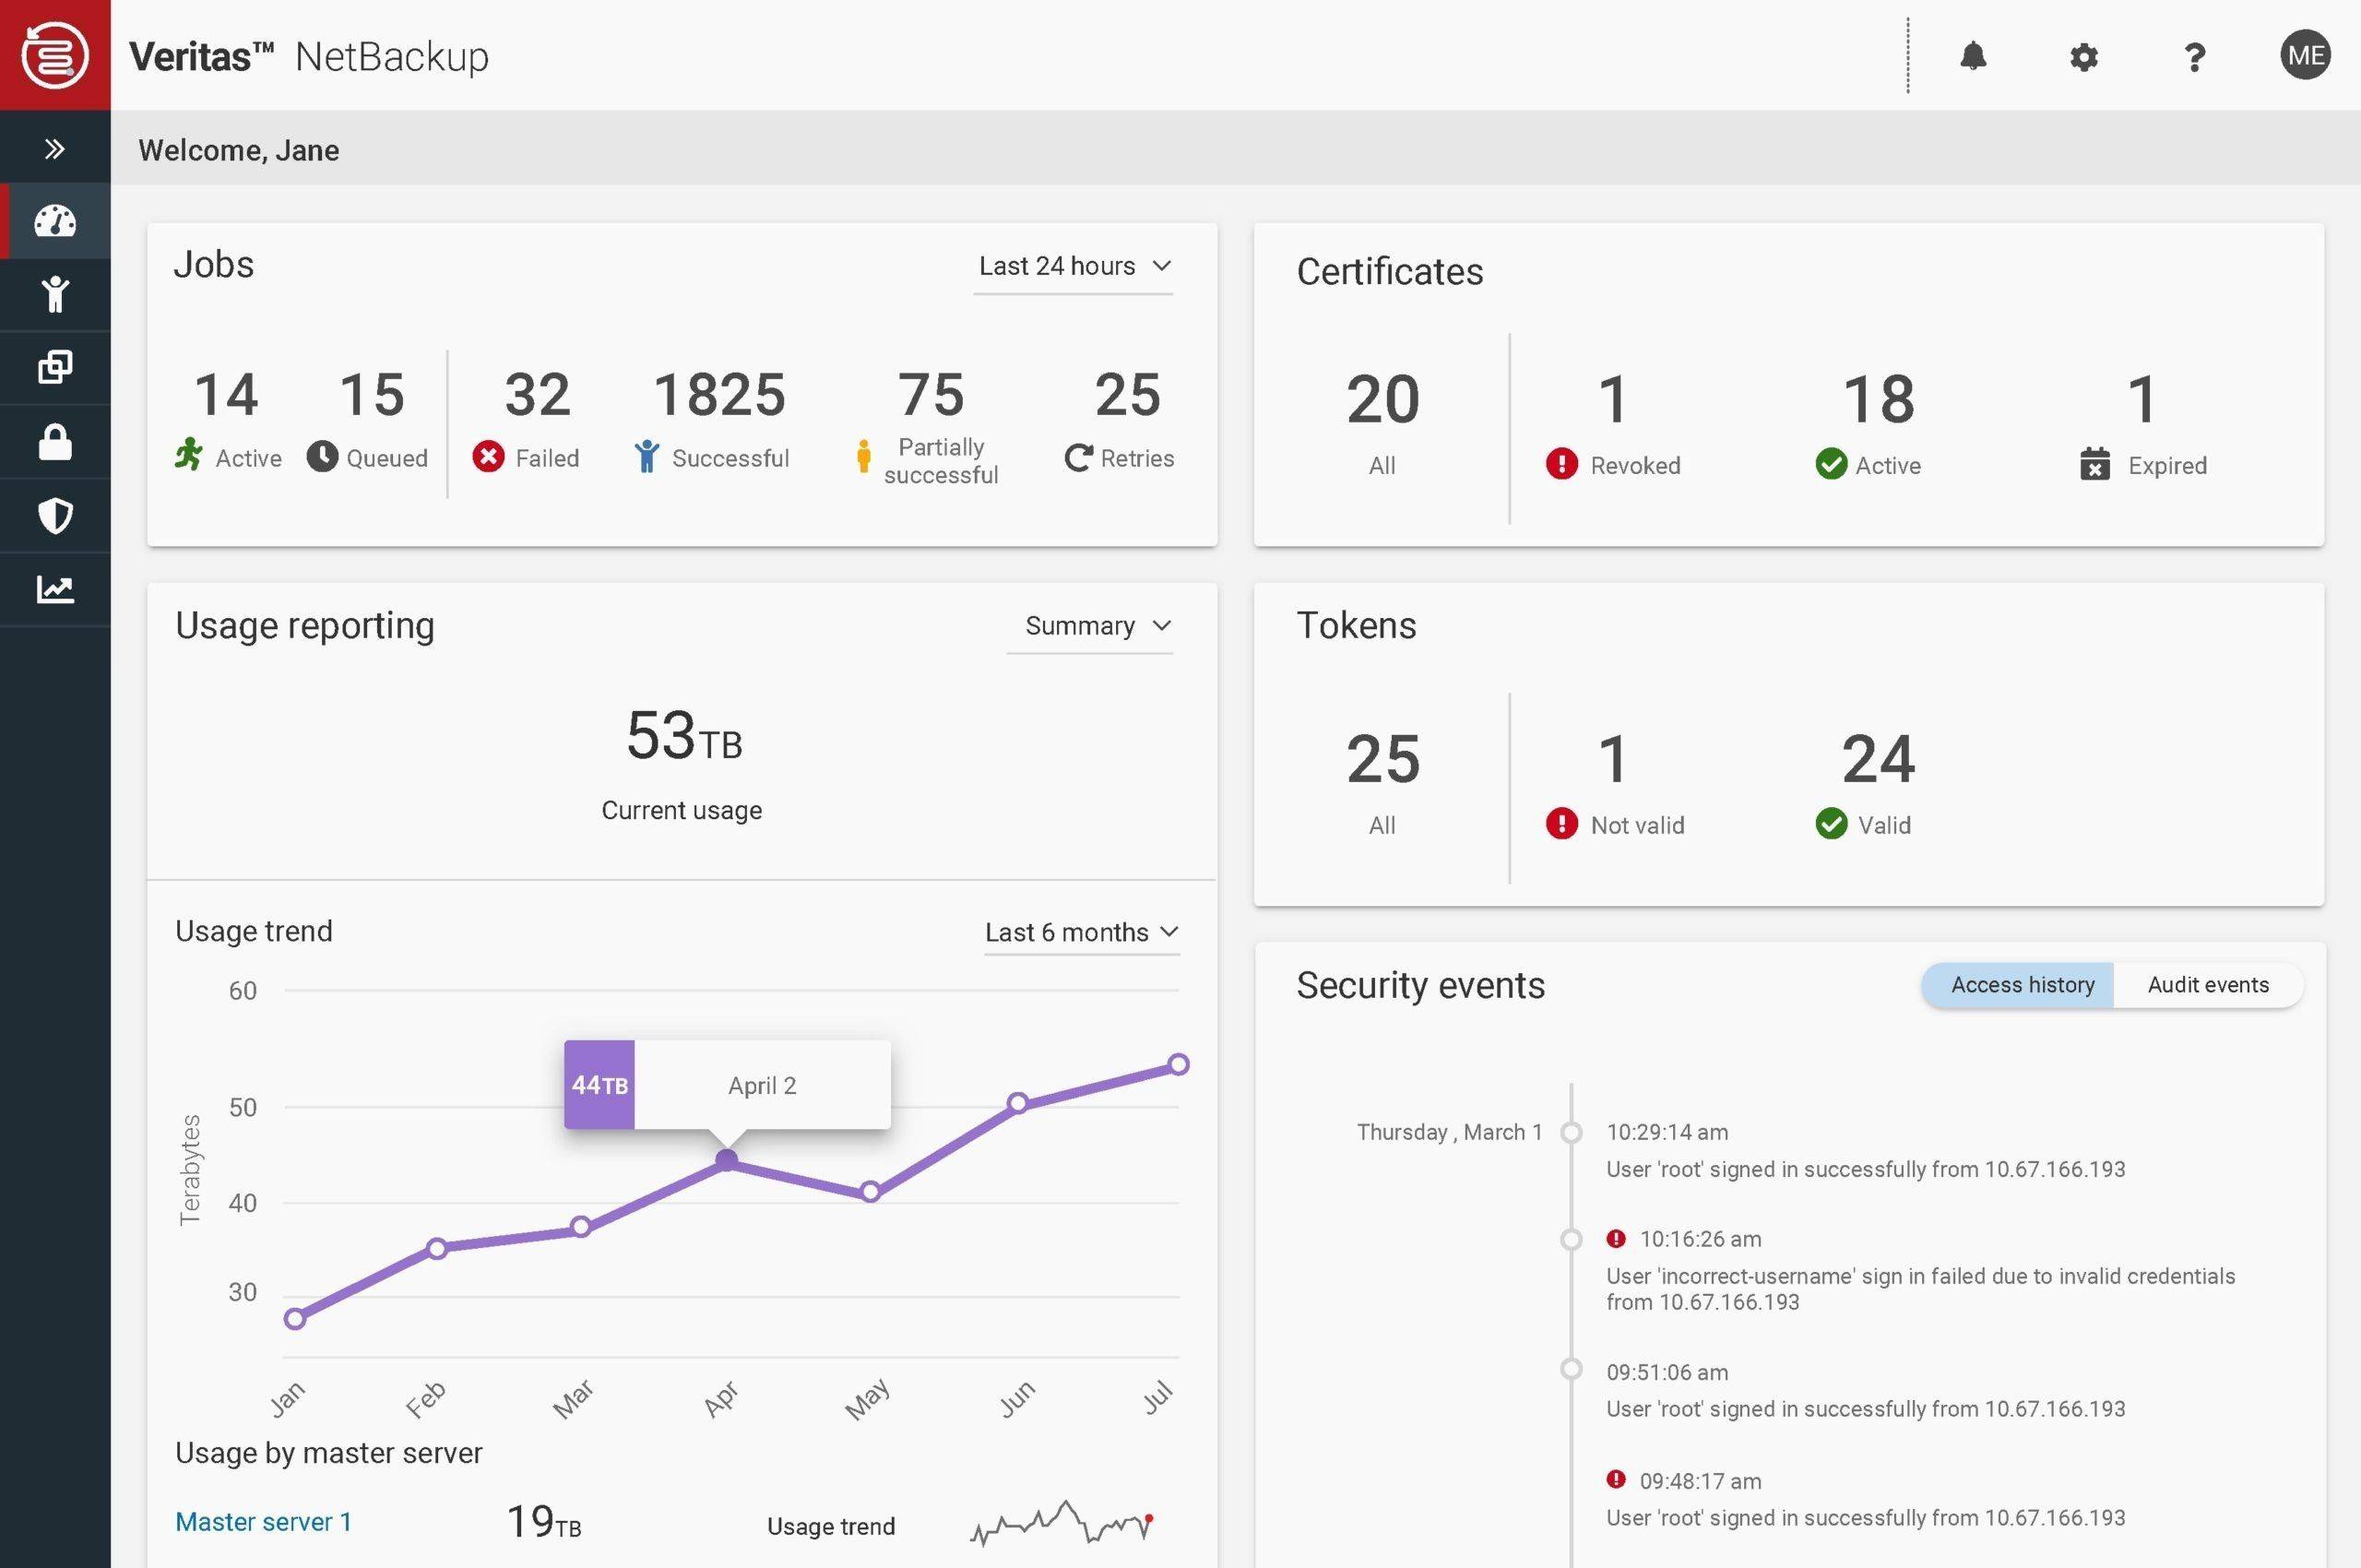Open help question mark icon
This screenshot has height=1568, width=2361.
point(2194,57)
